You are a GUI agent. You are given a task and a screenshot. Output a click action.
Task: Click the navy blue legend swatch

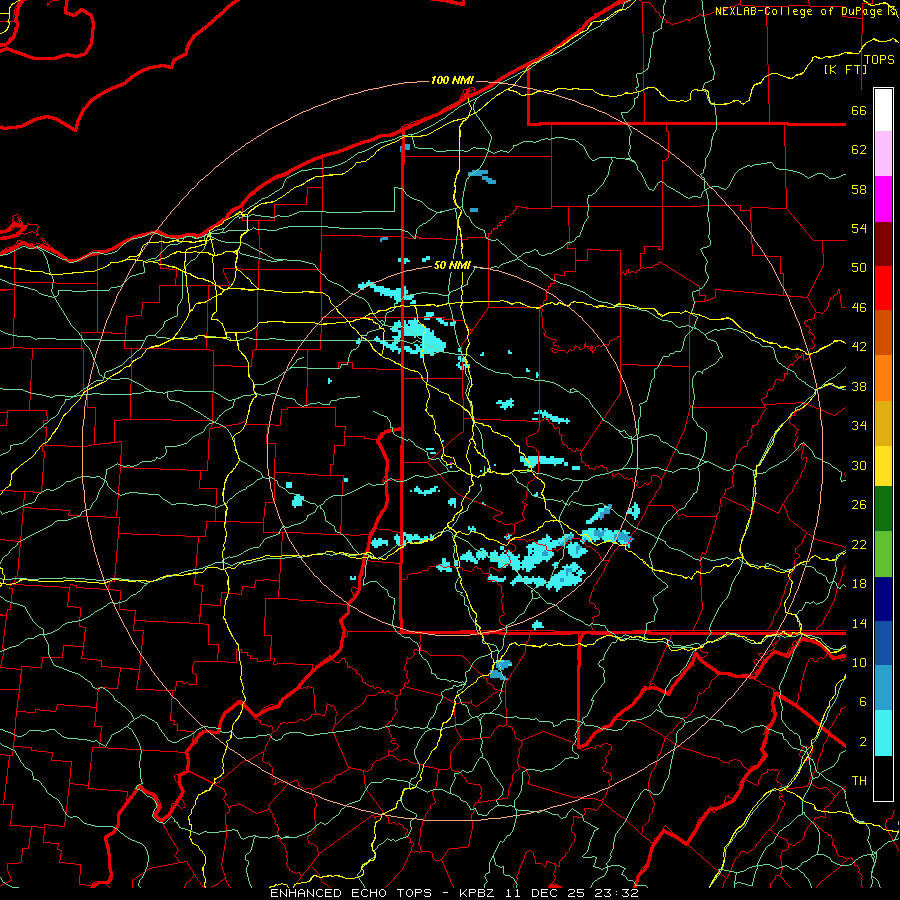(x=883, y=599)
